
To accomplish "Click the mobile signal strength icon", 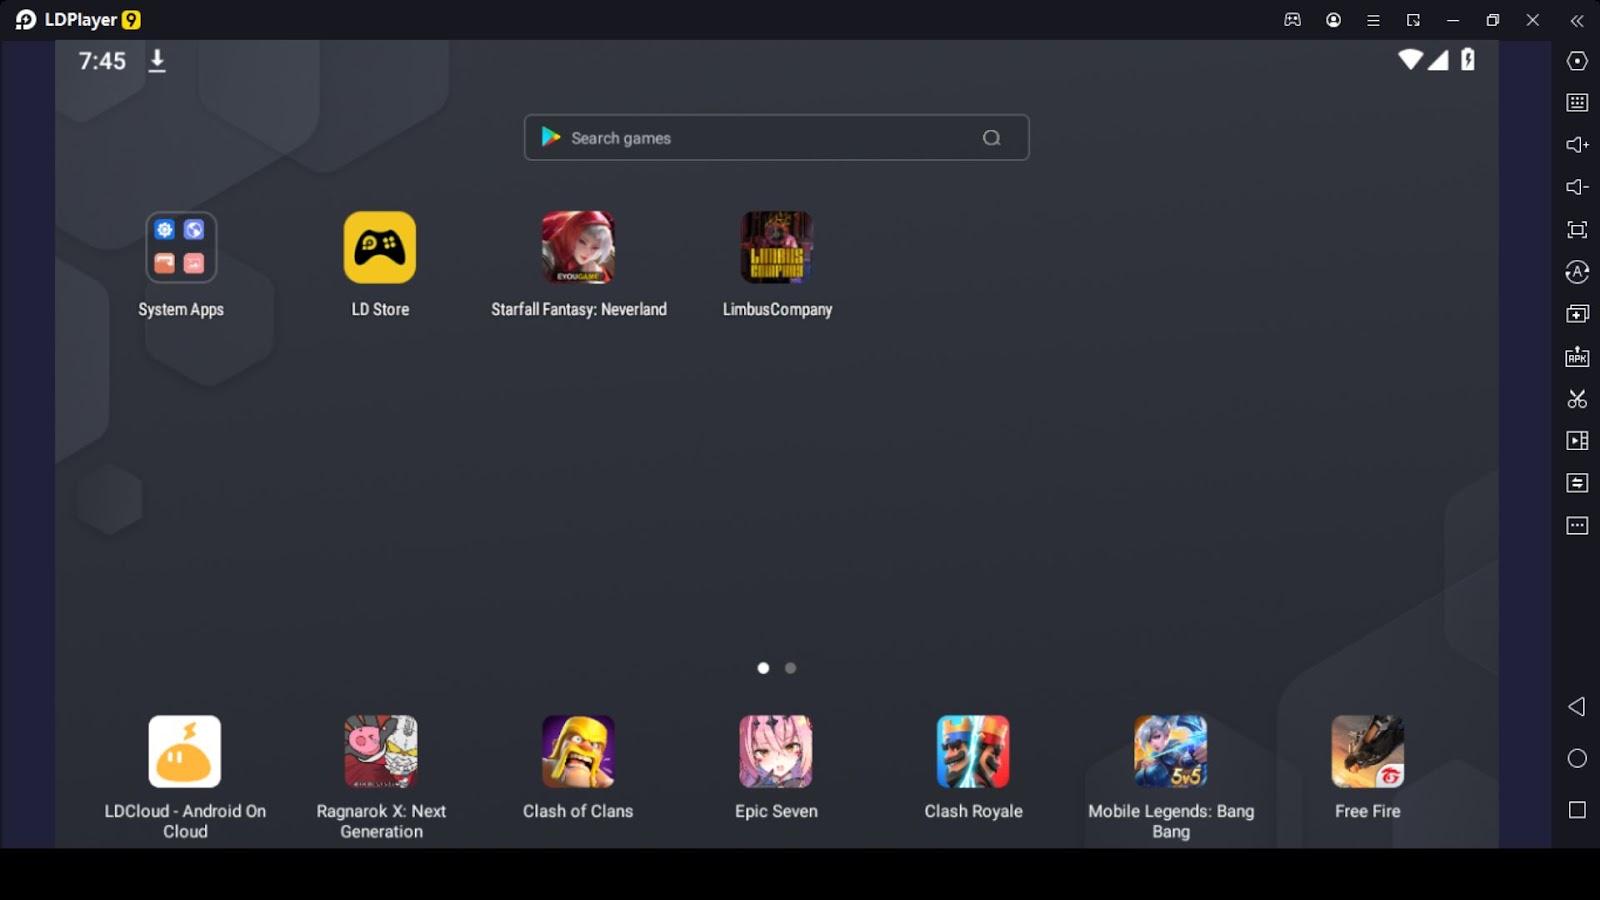I will tap(1438, 60).
